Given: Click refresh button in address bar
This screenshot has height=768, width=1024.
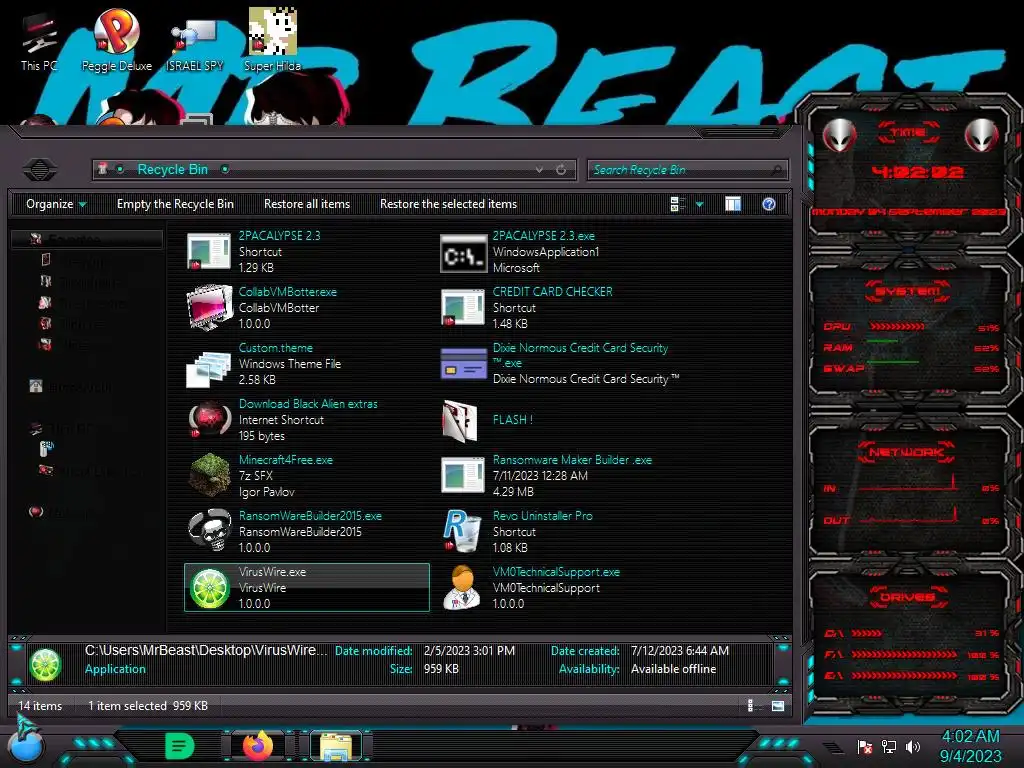Looking at the screenshot, I should (x=561, y=170).
